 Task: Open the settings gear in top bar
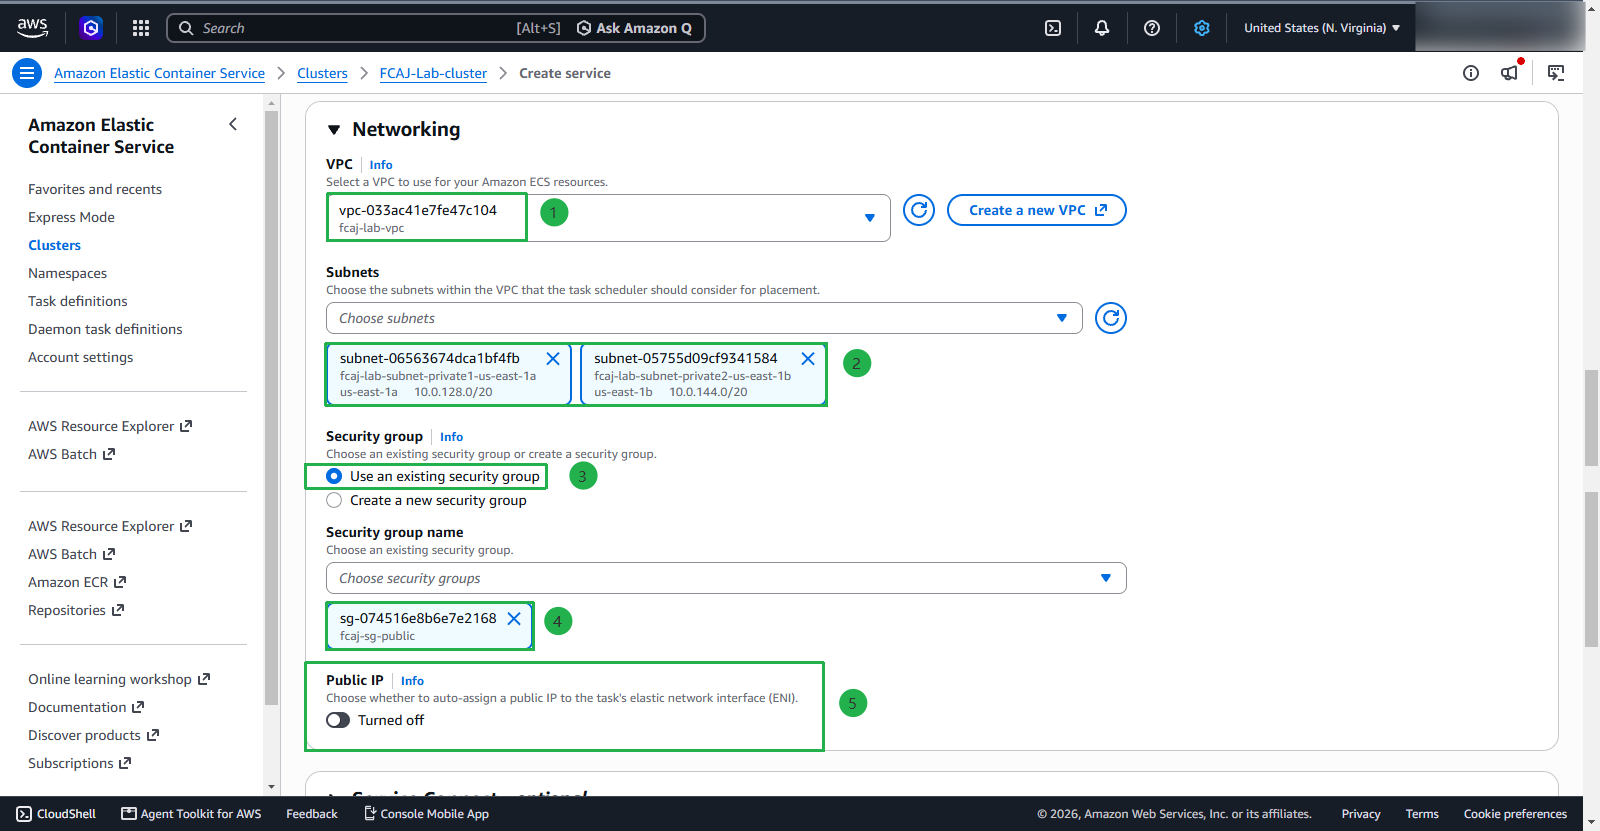[1202, 28]
